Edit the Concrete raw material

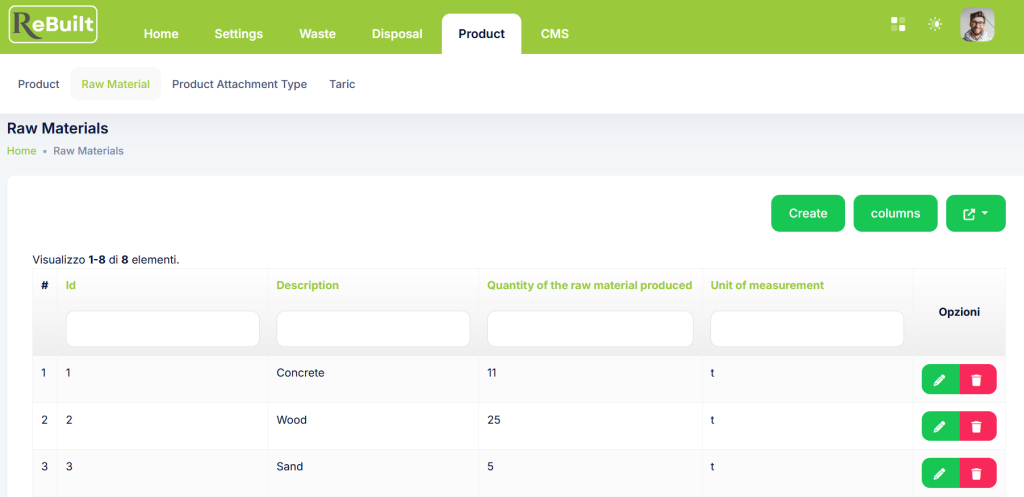tap(940, 379)
